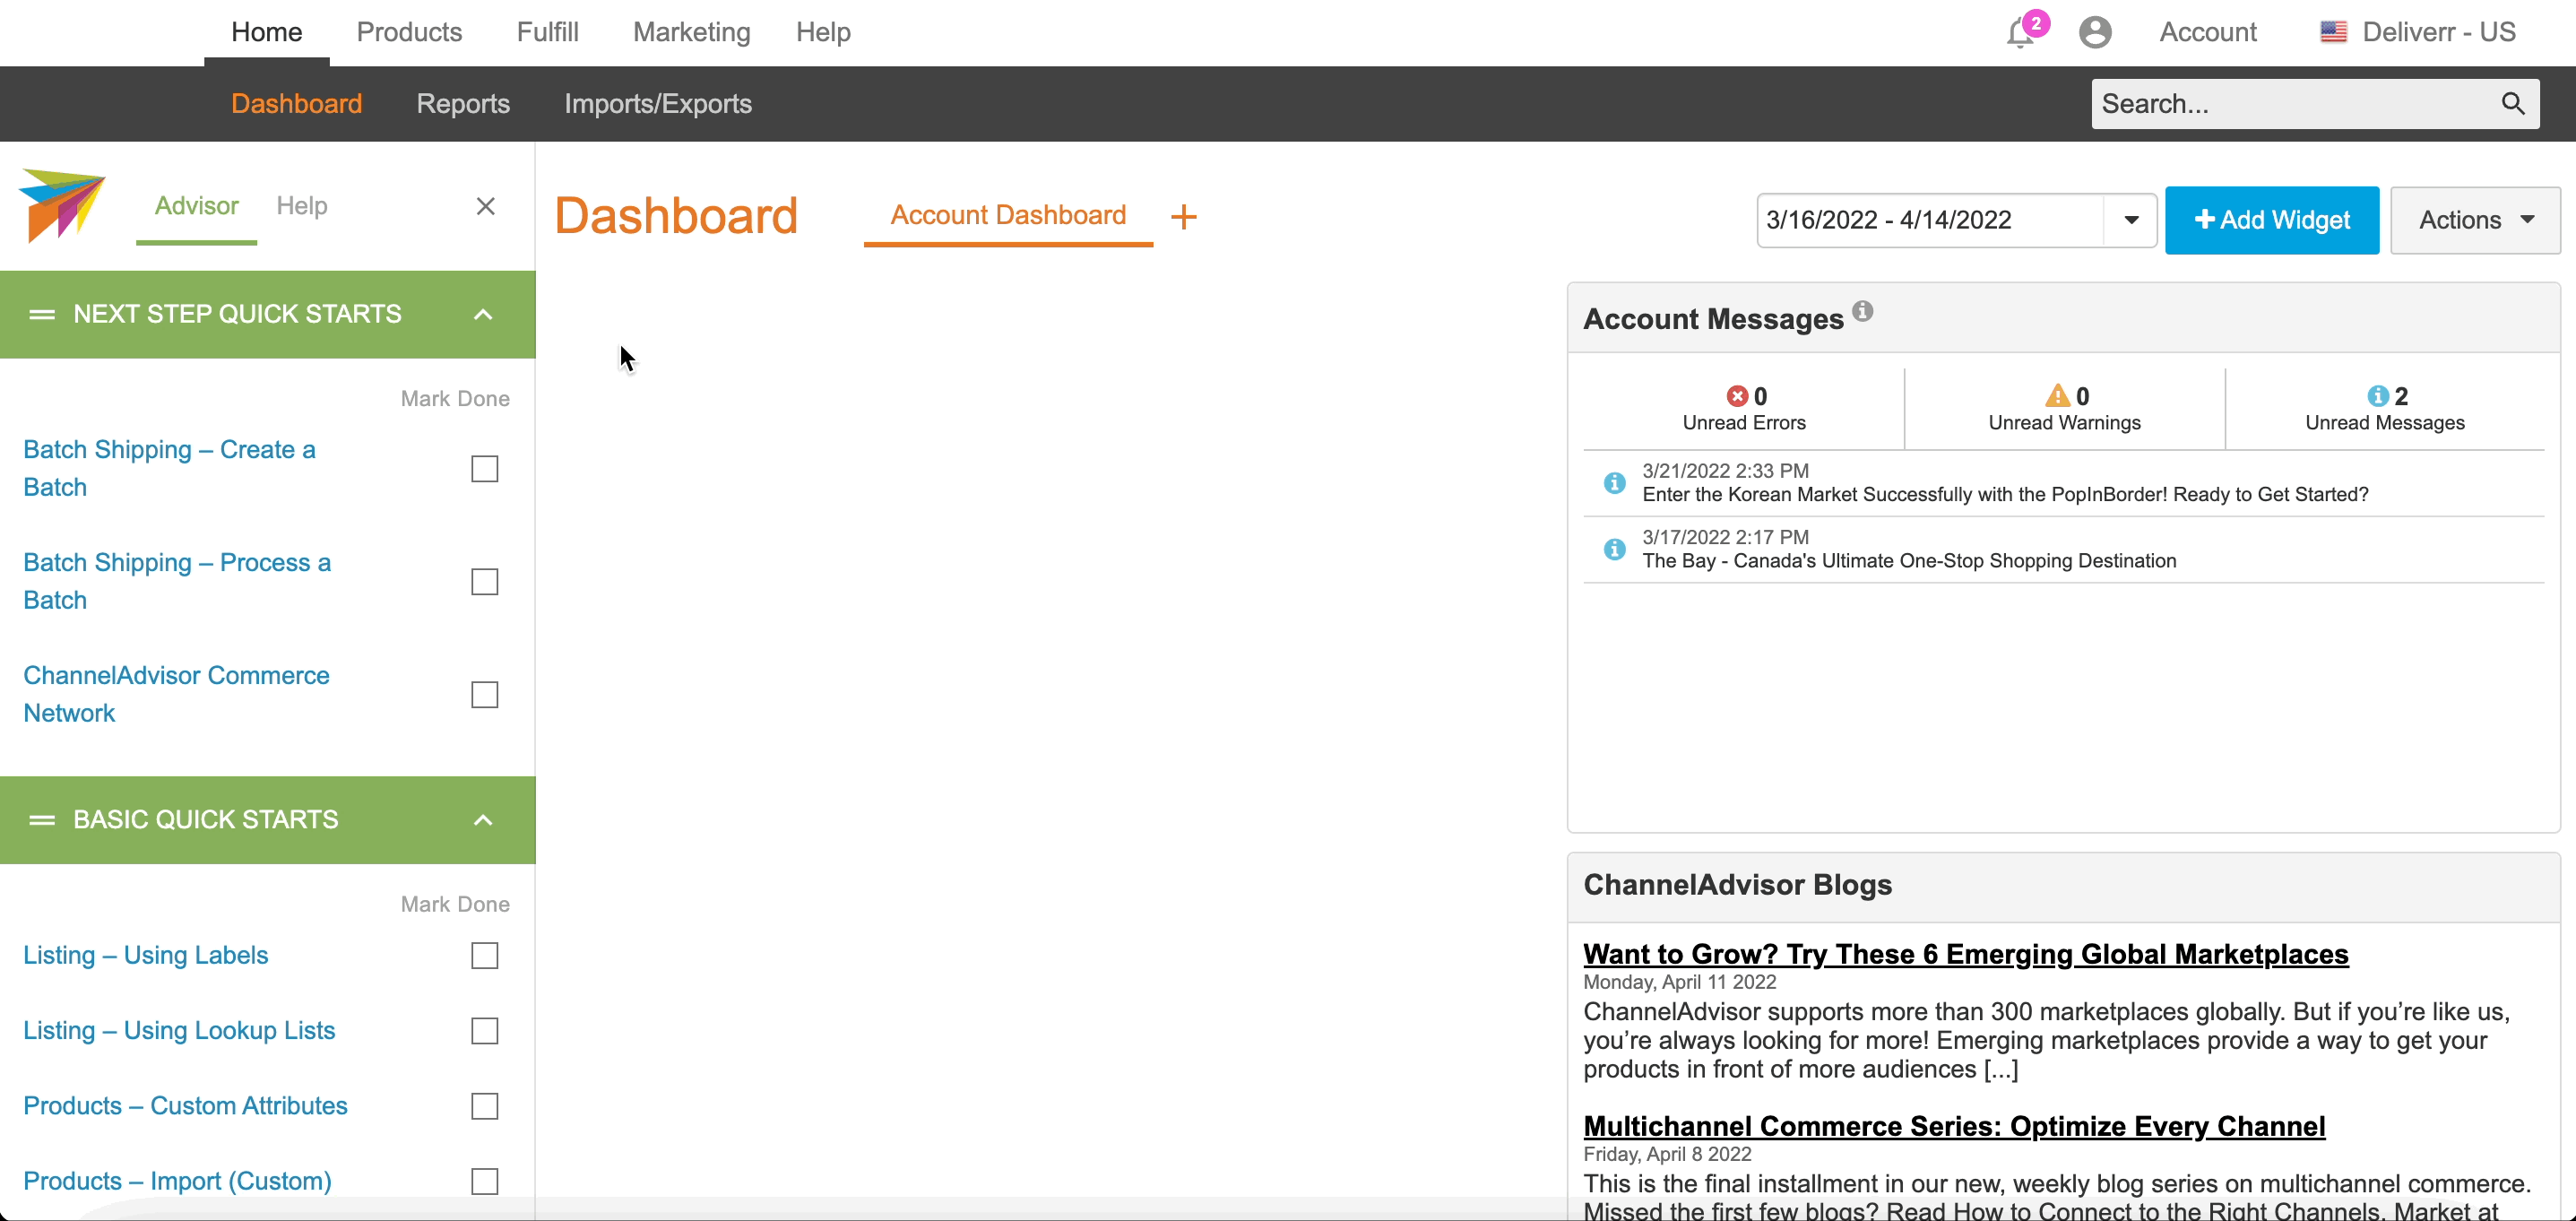Mark Products Custom Attributes as done
This screenshot has width=2576, height=1221.
485,1106
